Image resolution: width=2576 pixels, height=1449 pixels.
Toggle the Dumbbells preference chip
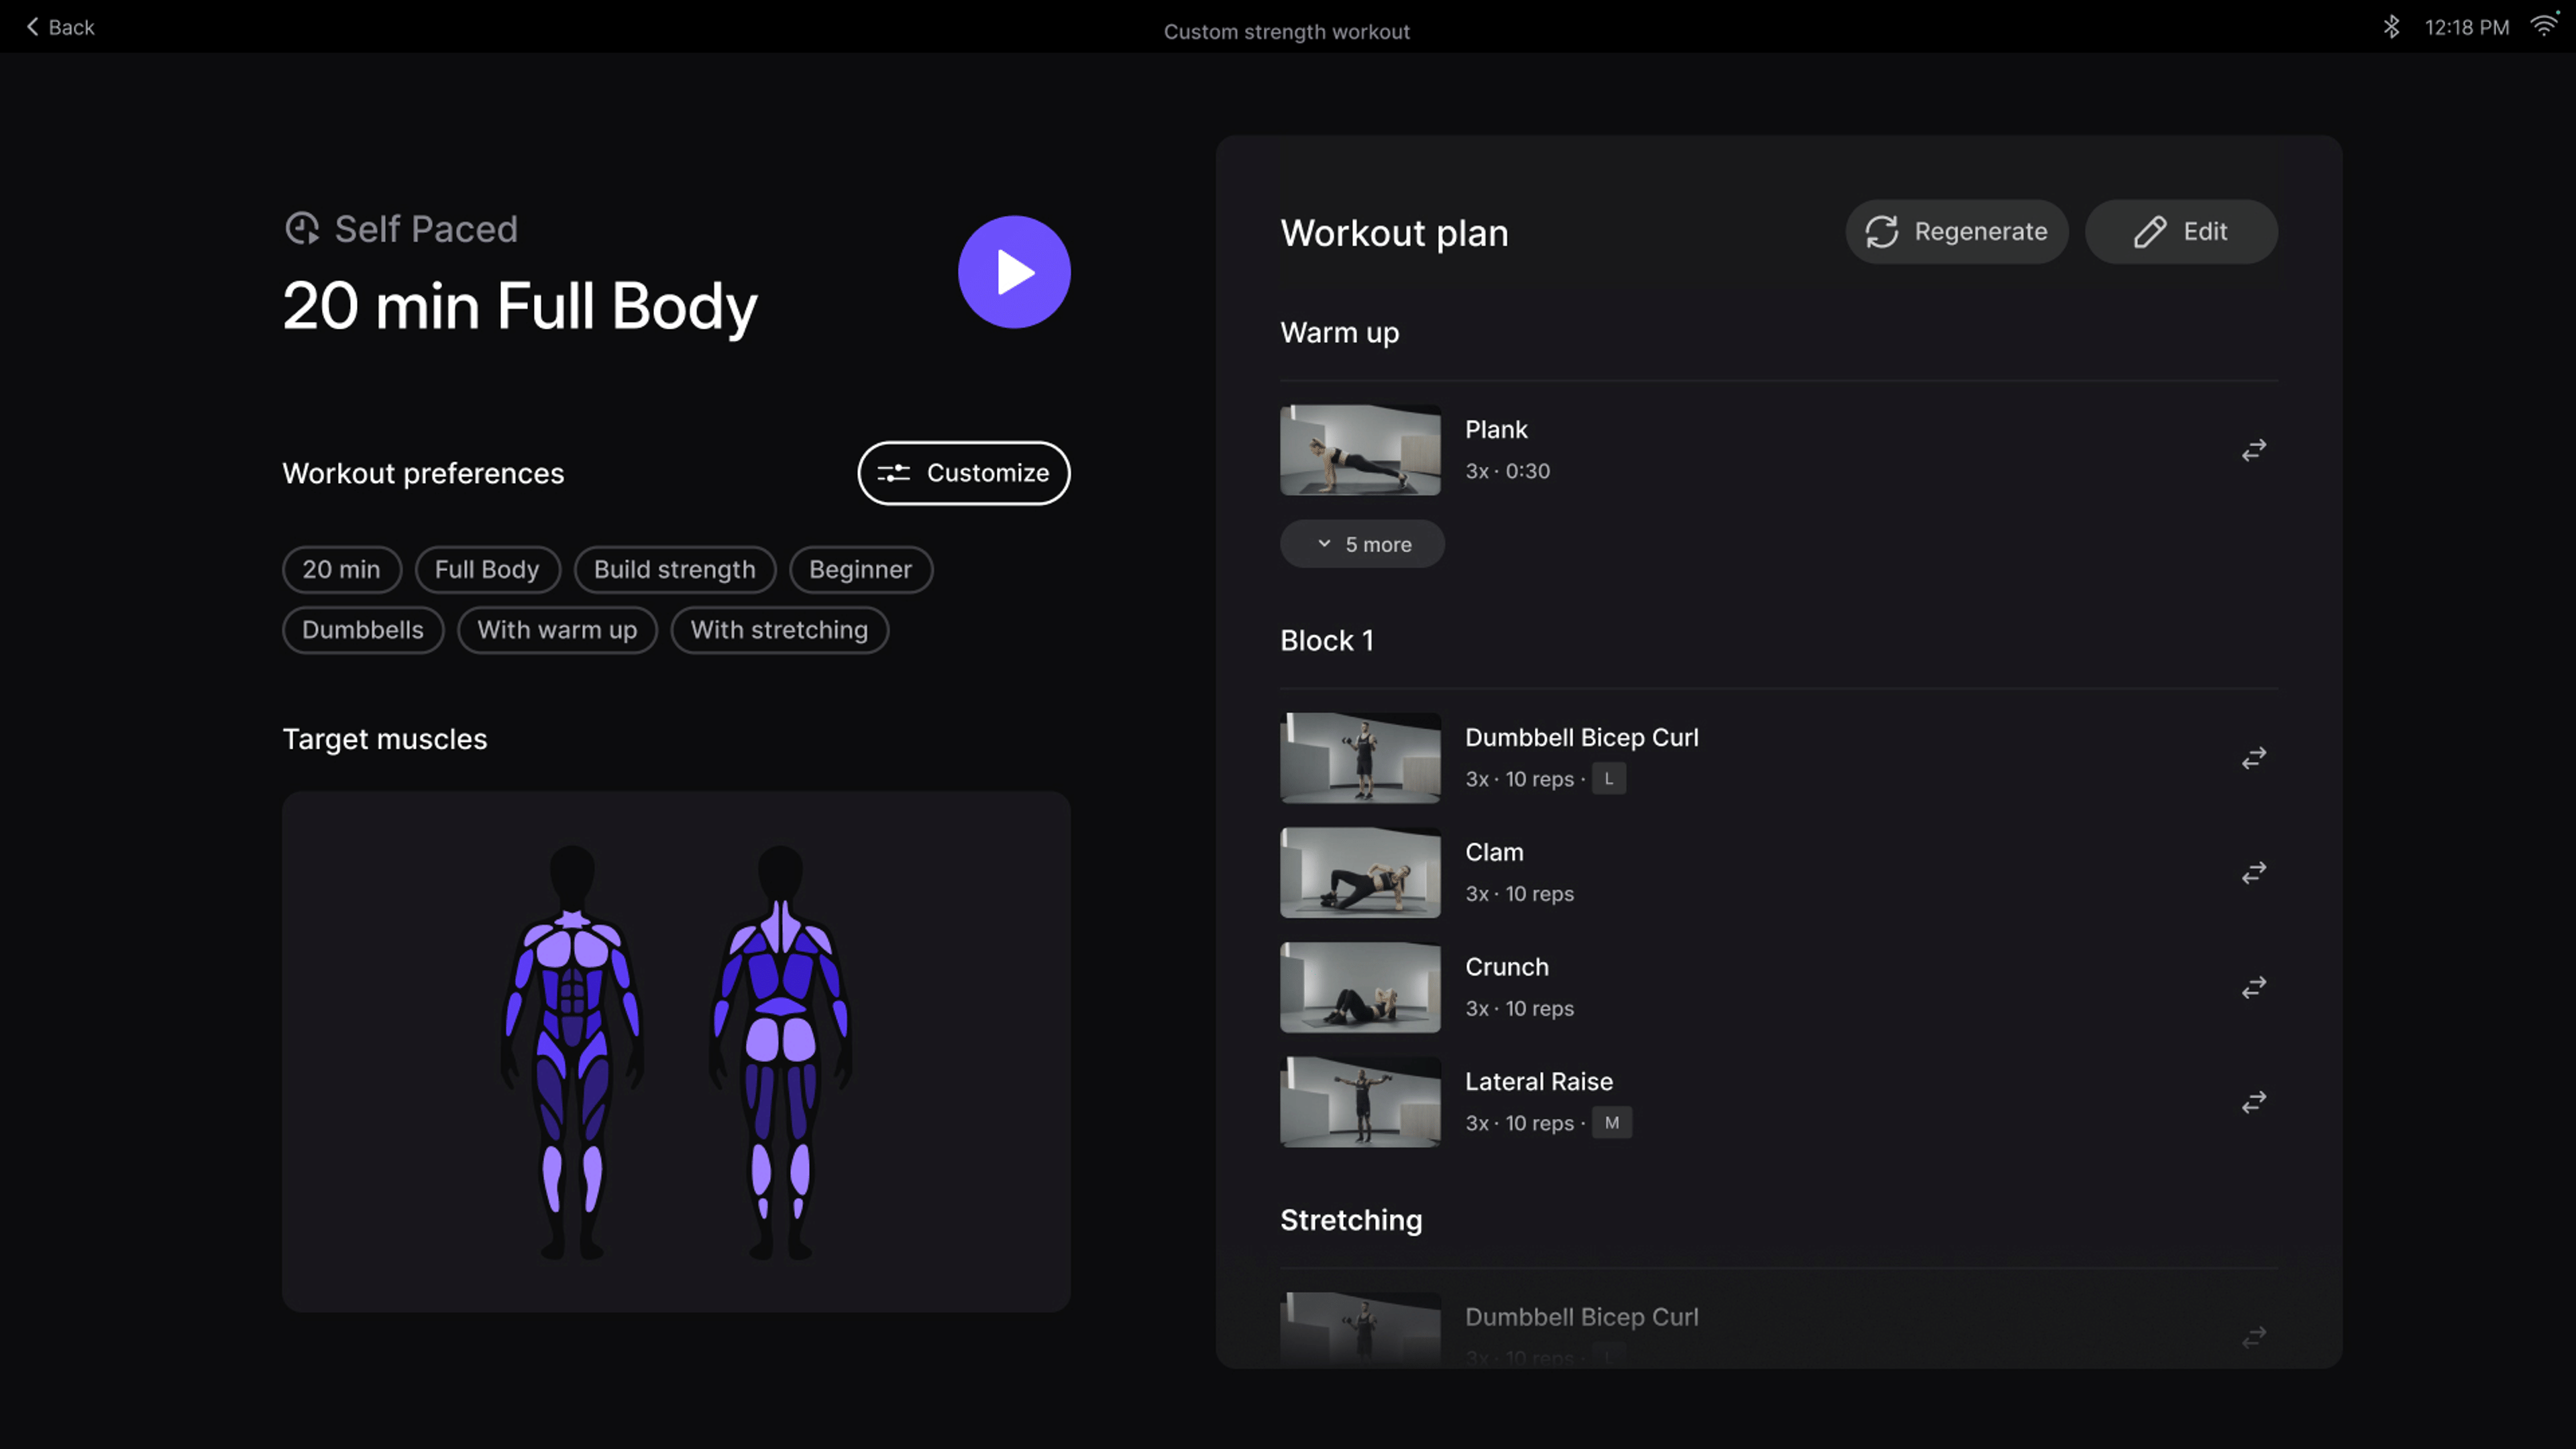pyautogui.click(x=363, y=630)
